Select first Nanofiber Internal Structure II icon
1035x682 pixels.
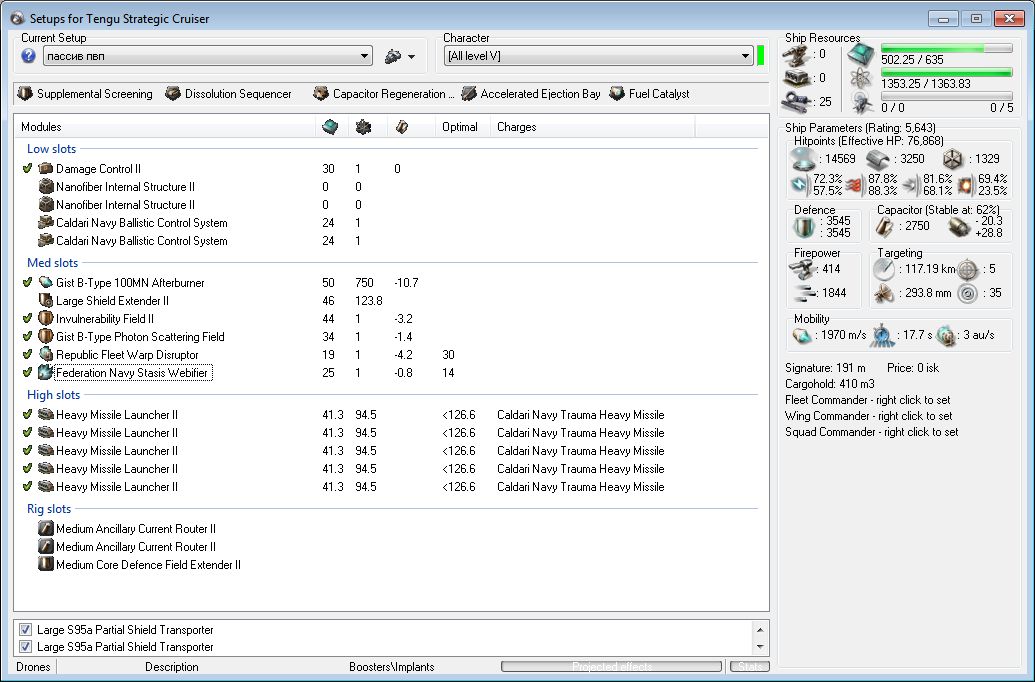point(46,186)
